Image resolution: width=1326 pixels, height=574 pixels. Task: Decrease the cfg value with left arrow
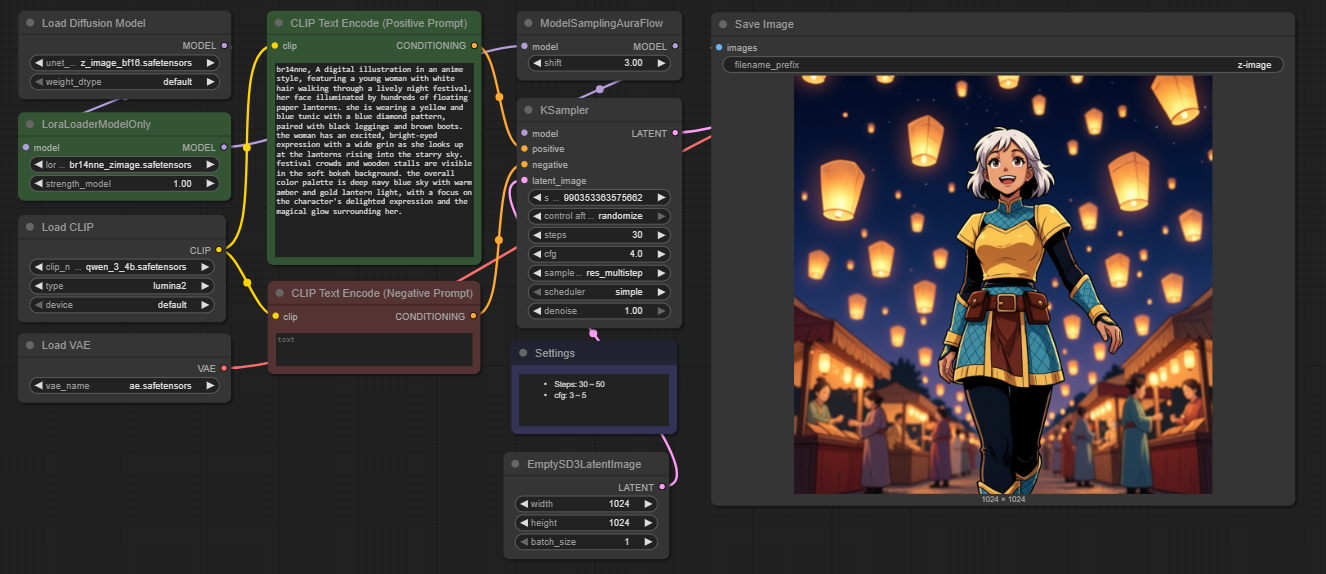click(537, 254)
